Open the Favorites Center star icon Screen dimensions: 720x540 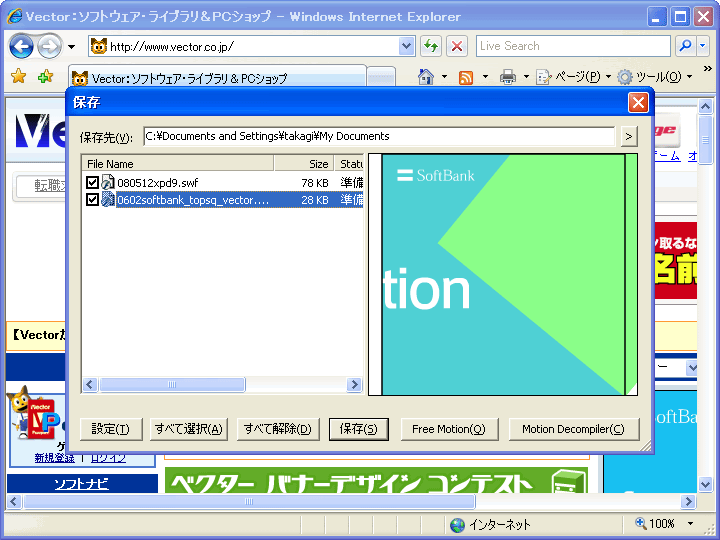(19, 77)
